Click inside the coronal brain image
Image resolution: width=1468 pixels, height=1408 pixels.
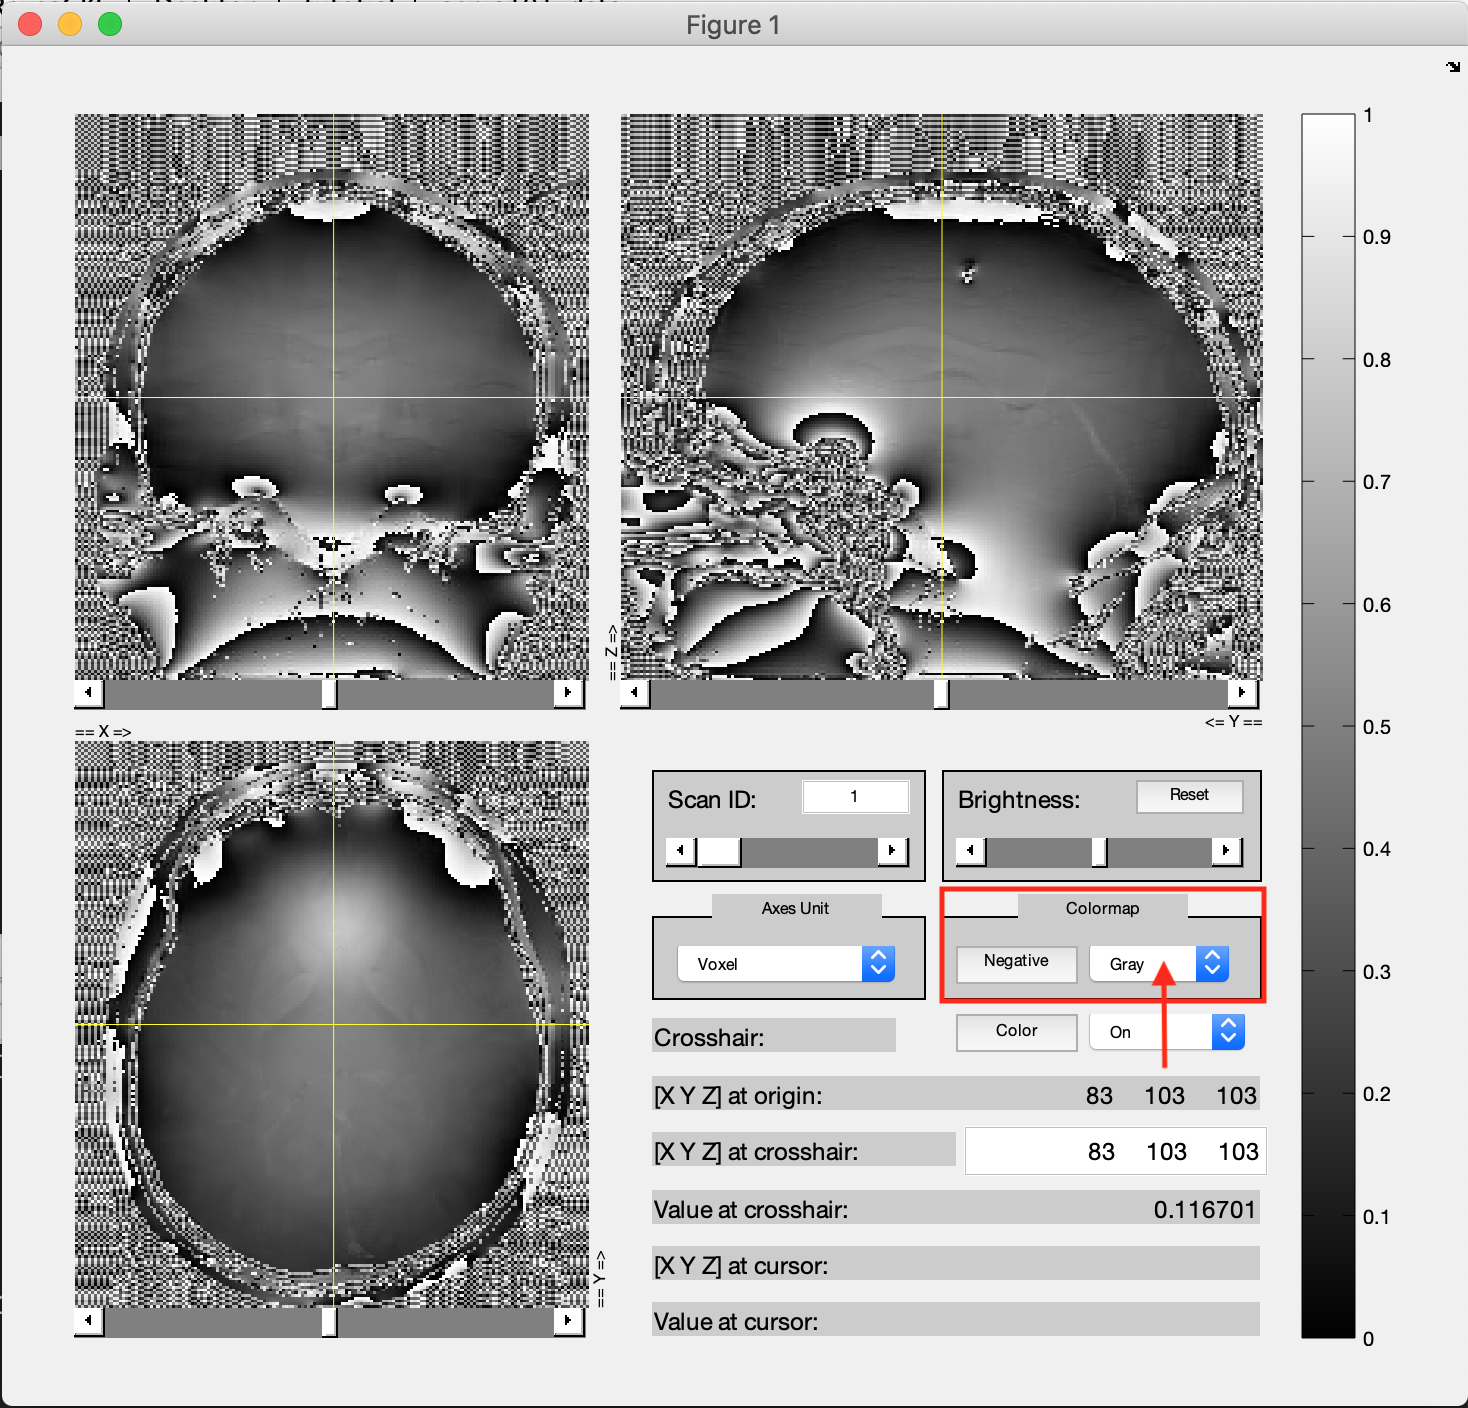tap(332, 396)
